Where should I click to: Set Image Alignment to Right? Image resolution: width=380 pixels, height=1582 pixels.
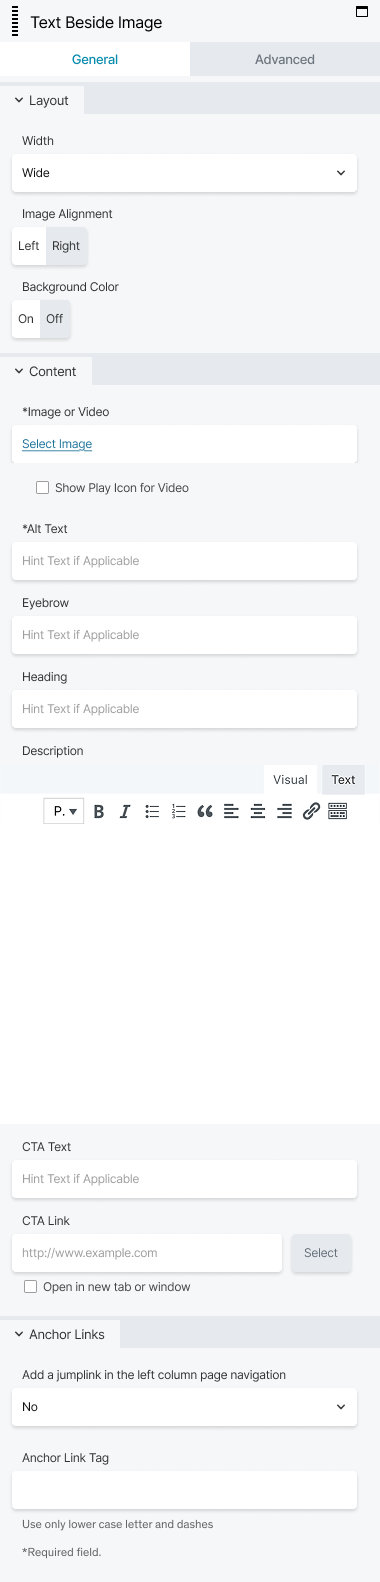click(66, 246)
